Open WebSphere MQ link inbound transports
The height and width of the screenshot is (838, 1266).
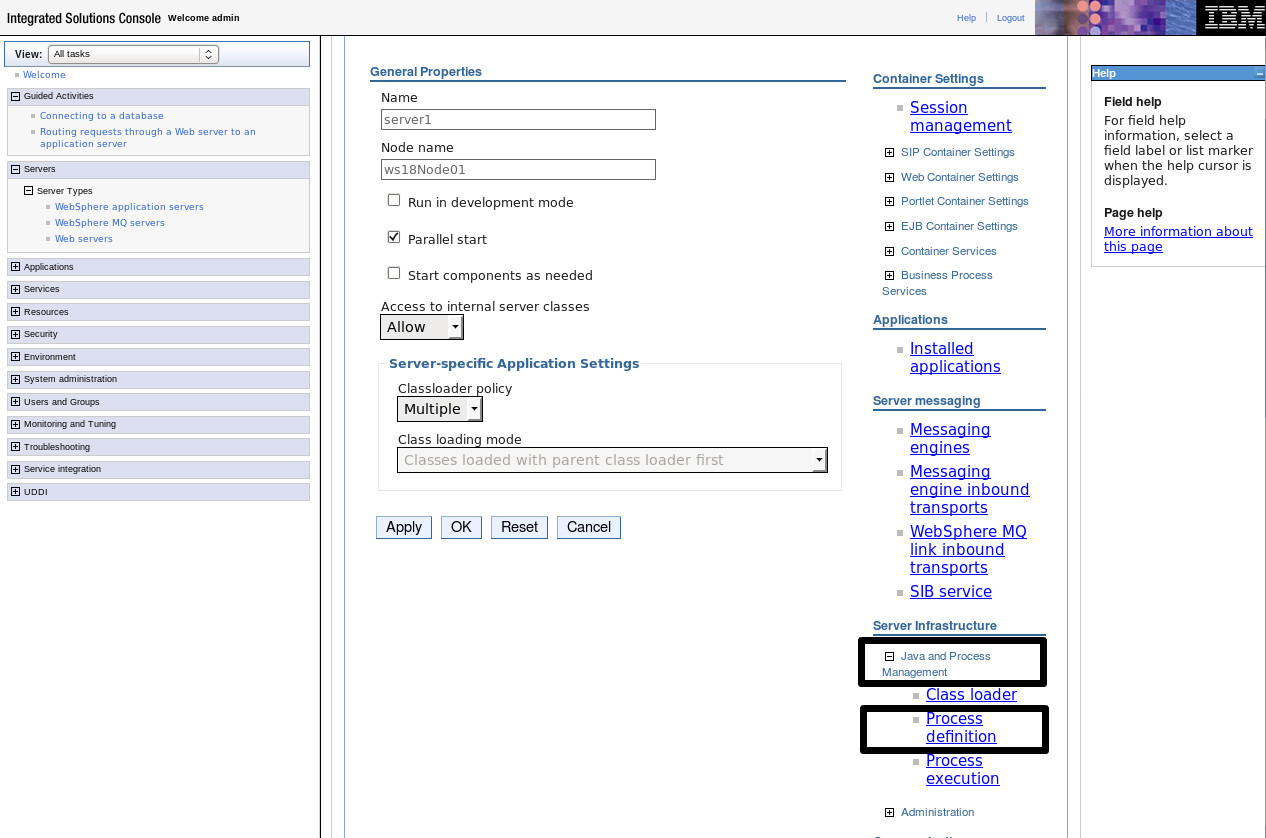pyautogui.click(x=968, y=550)
